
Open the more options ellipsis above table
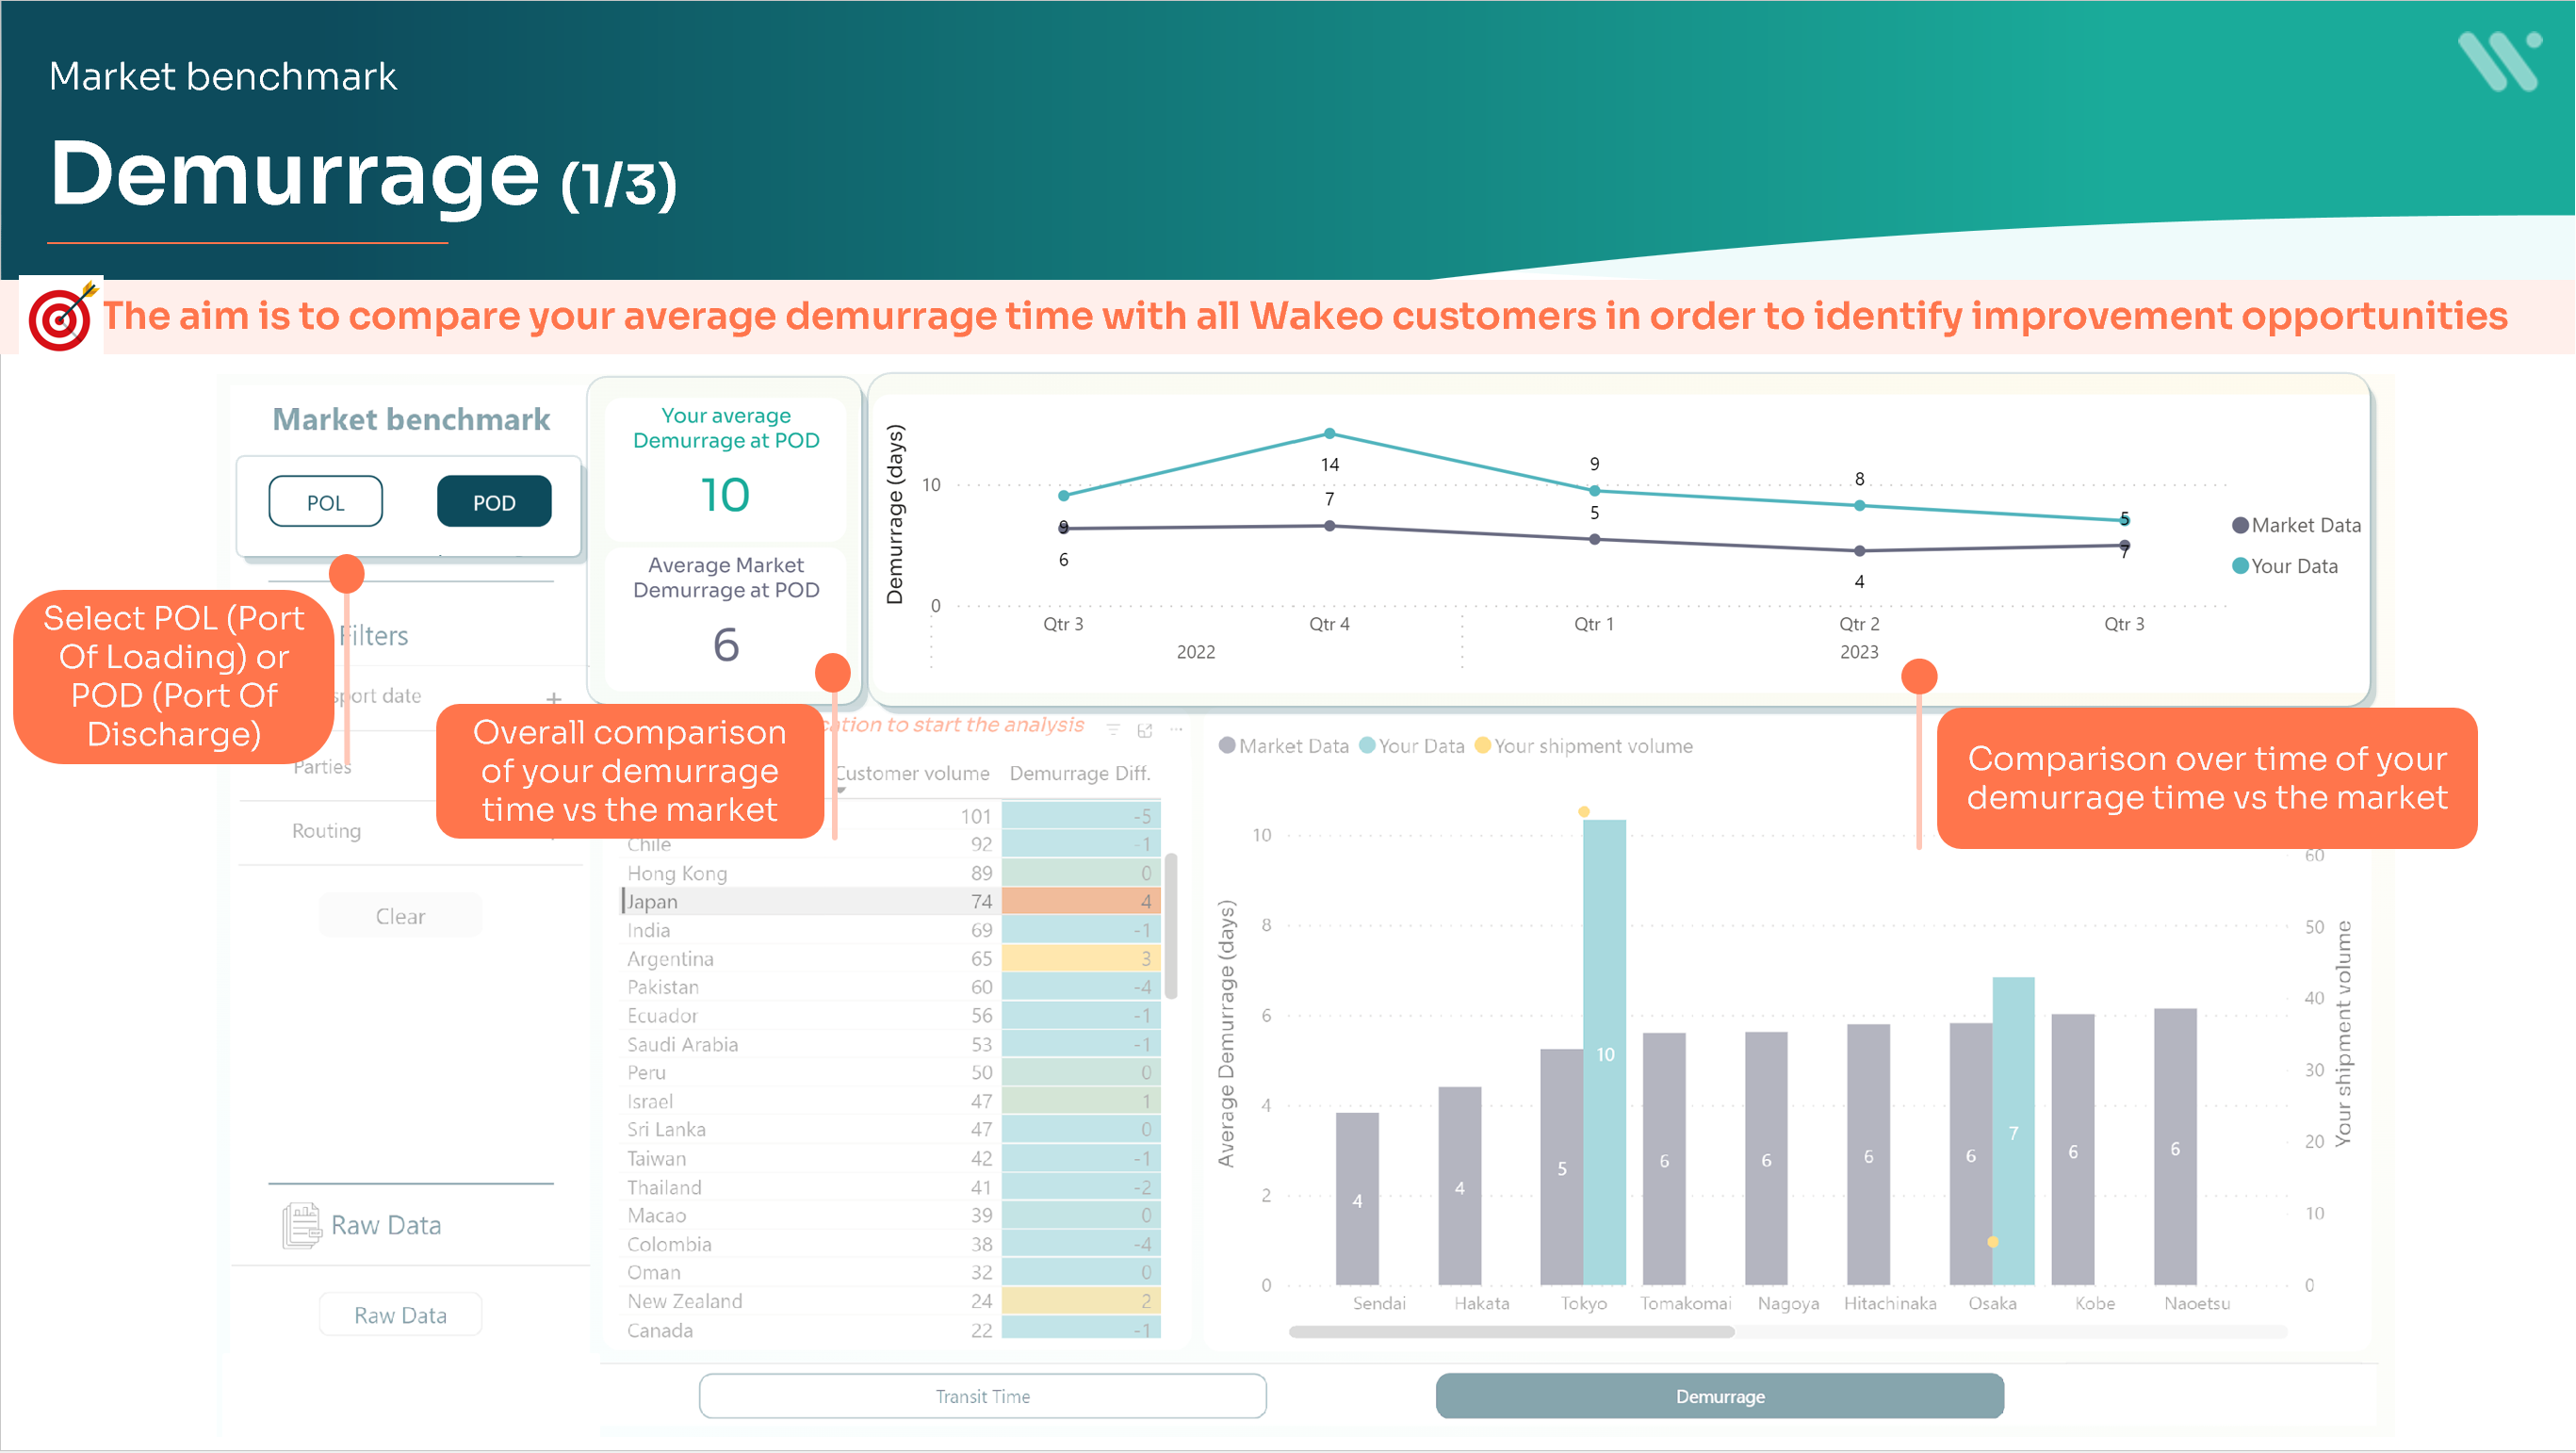click(1176, 730)
